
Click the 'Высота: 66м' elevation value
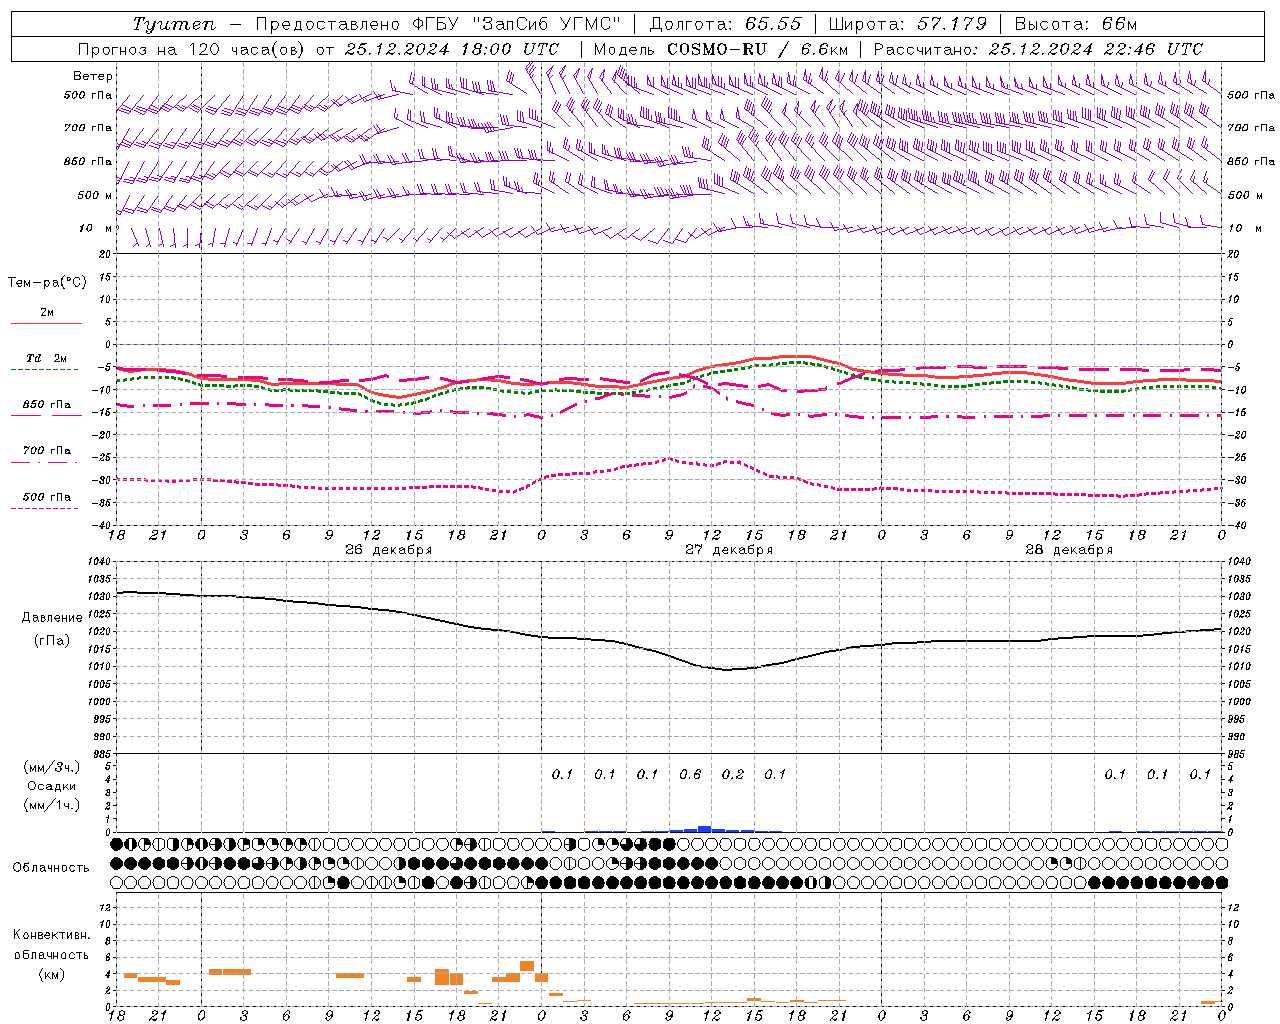pos(1076,24)
